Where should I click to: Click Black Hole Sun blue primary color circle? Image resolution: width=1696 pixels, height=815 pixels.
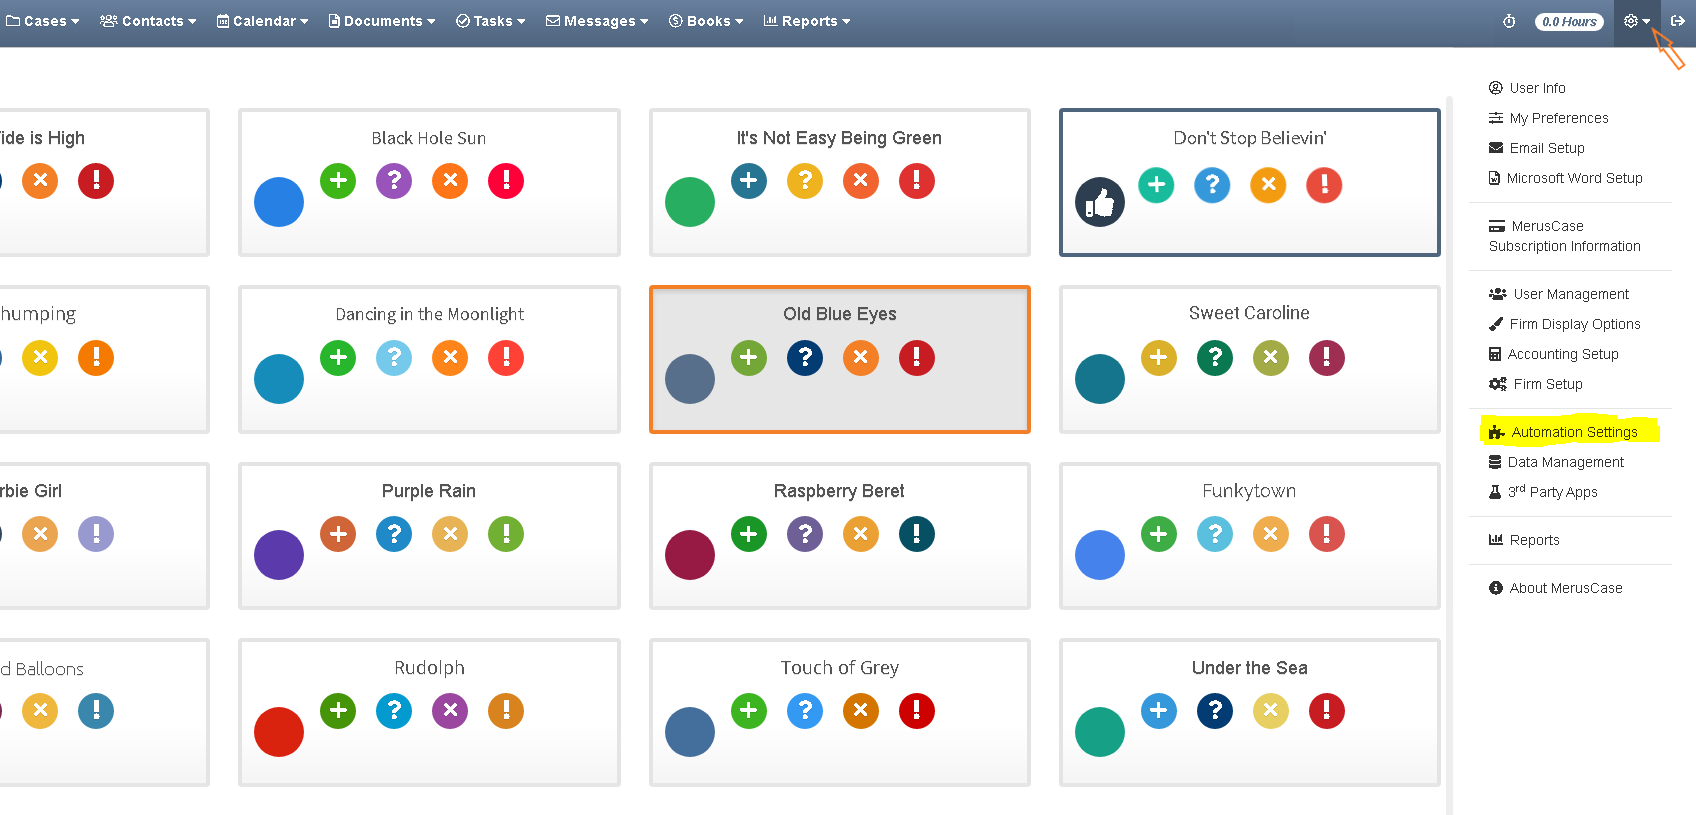(279, 202)
